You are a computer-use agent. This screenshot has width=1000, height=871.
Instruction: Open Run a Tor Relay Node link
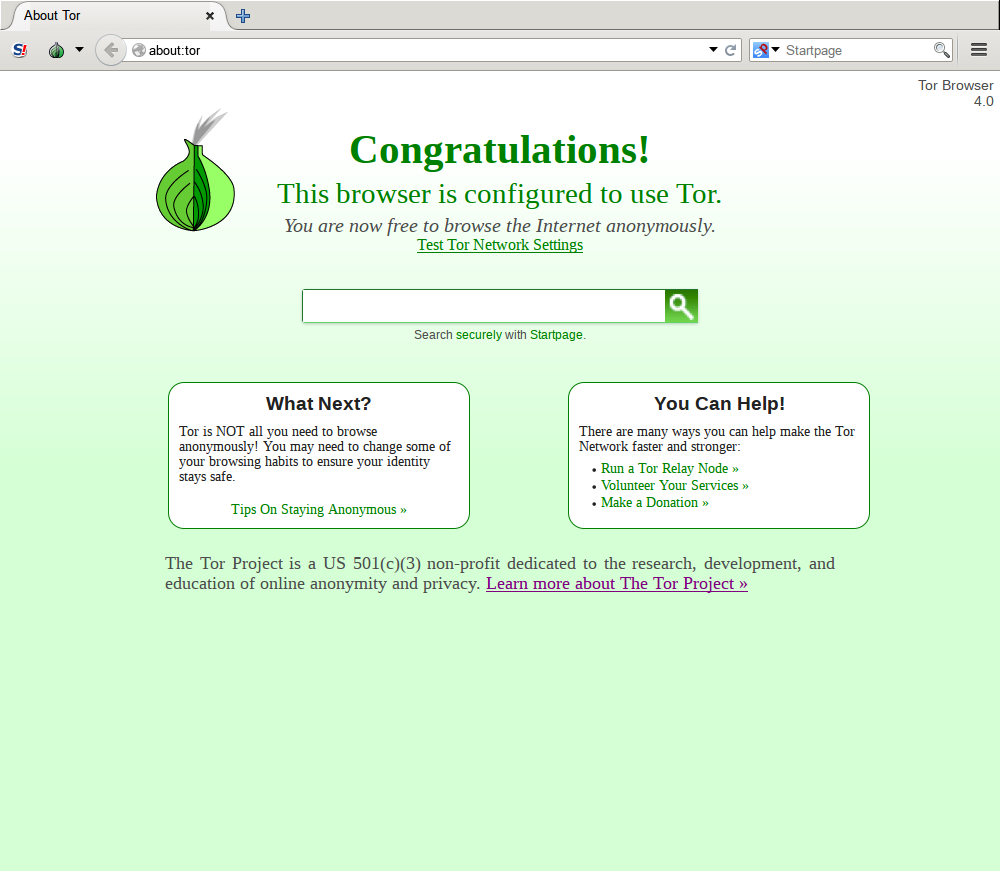coord(670,469)
